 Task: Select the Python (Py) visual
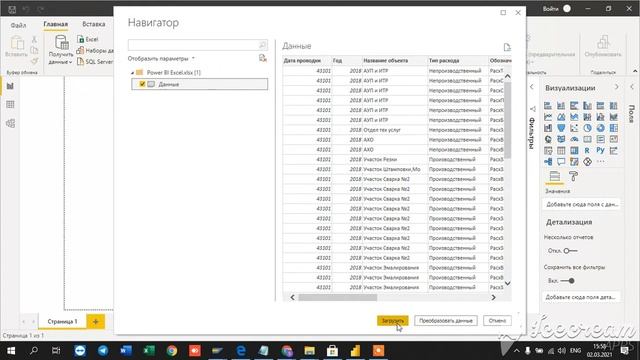coord(600,151)
